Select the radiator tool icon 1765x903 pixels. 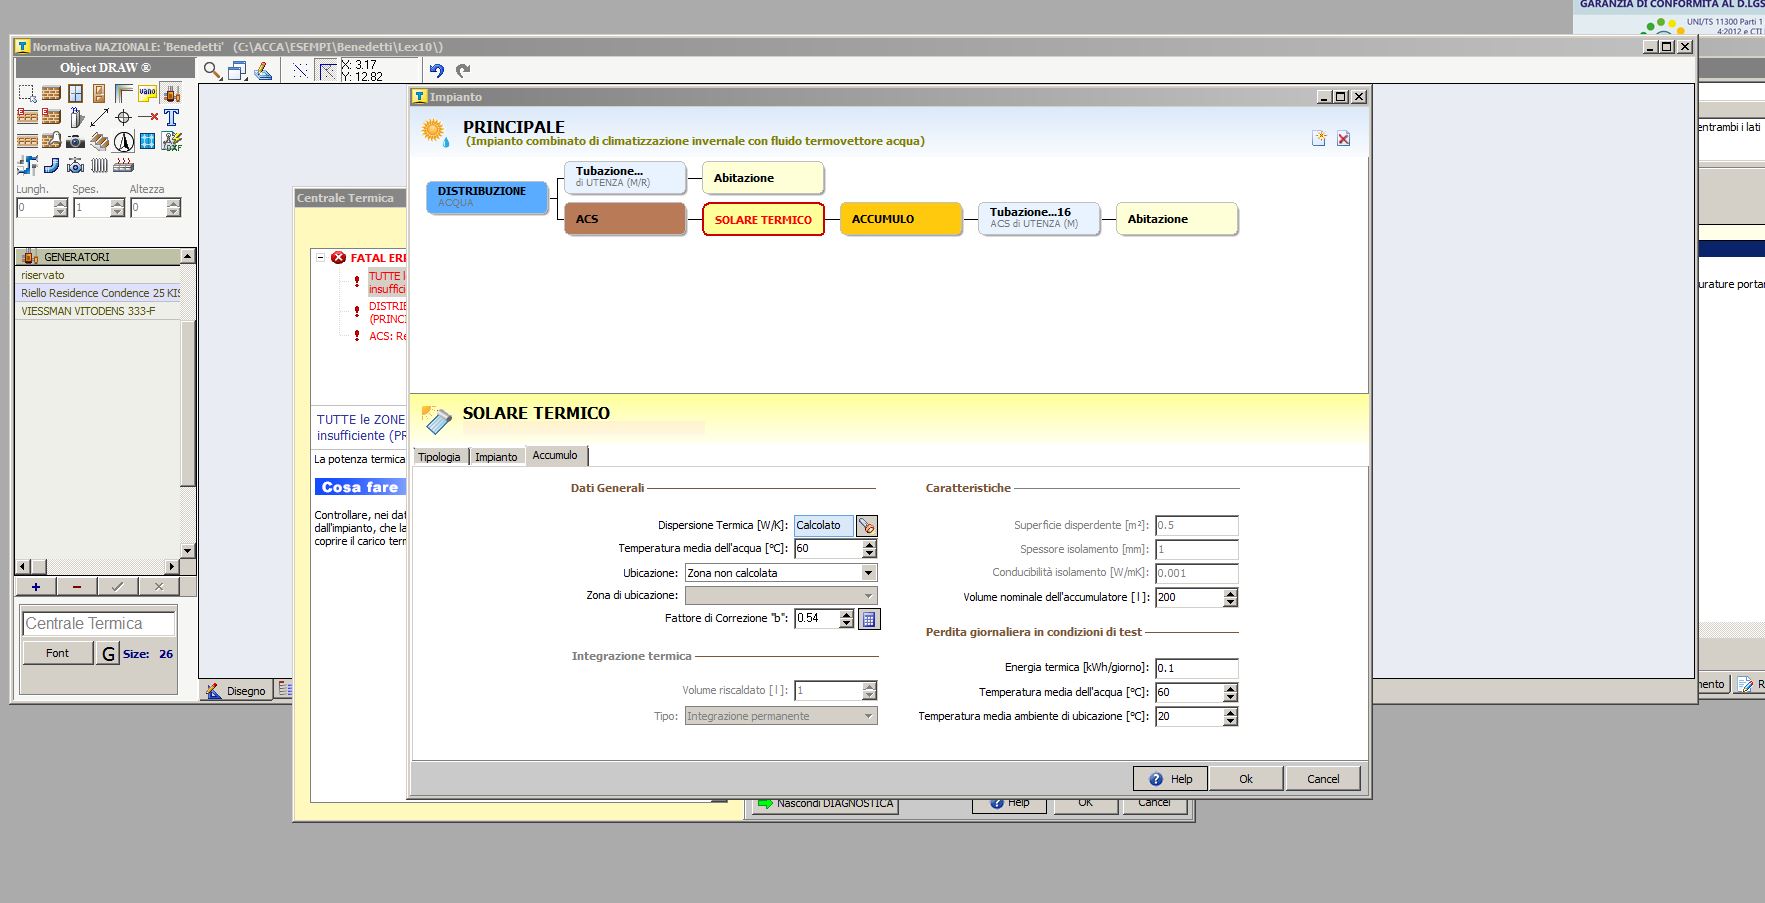99,165
